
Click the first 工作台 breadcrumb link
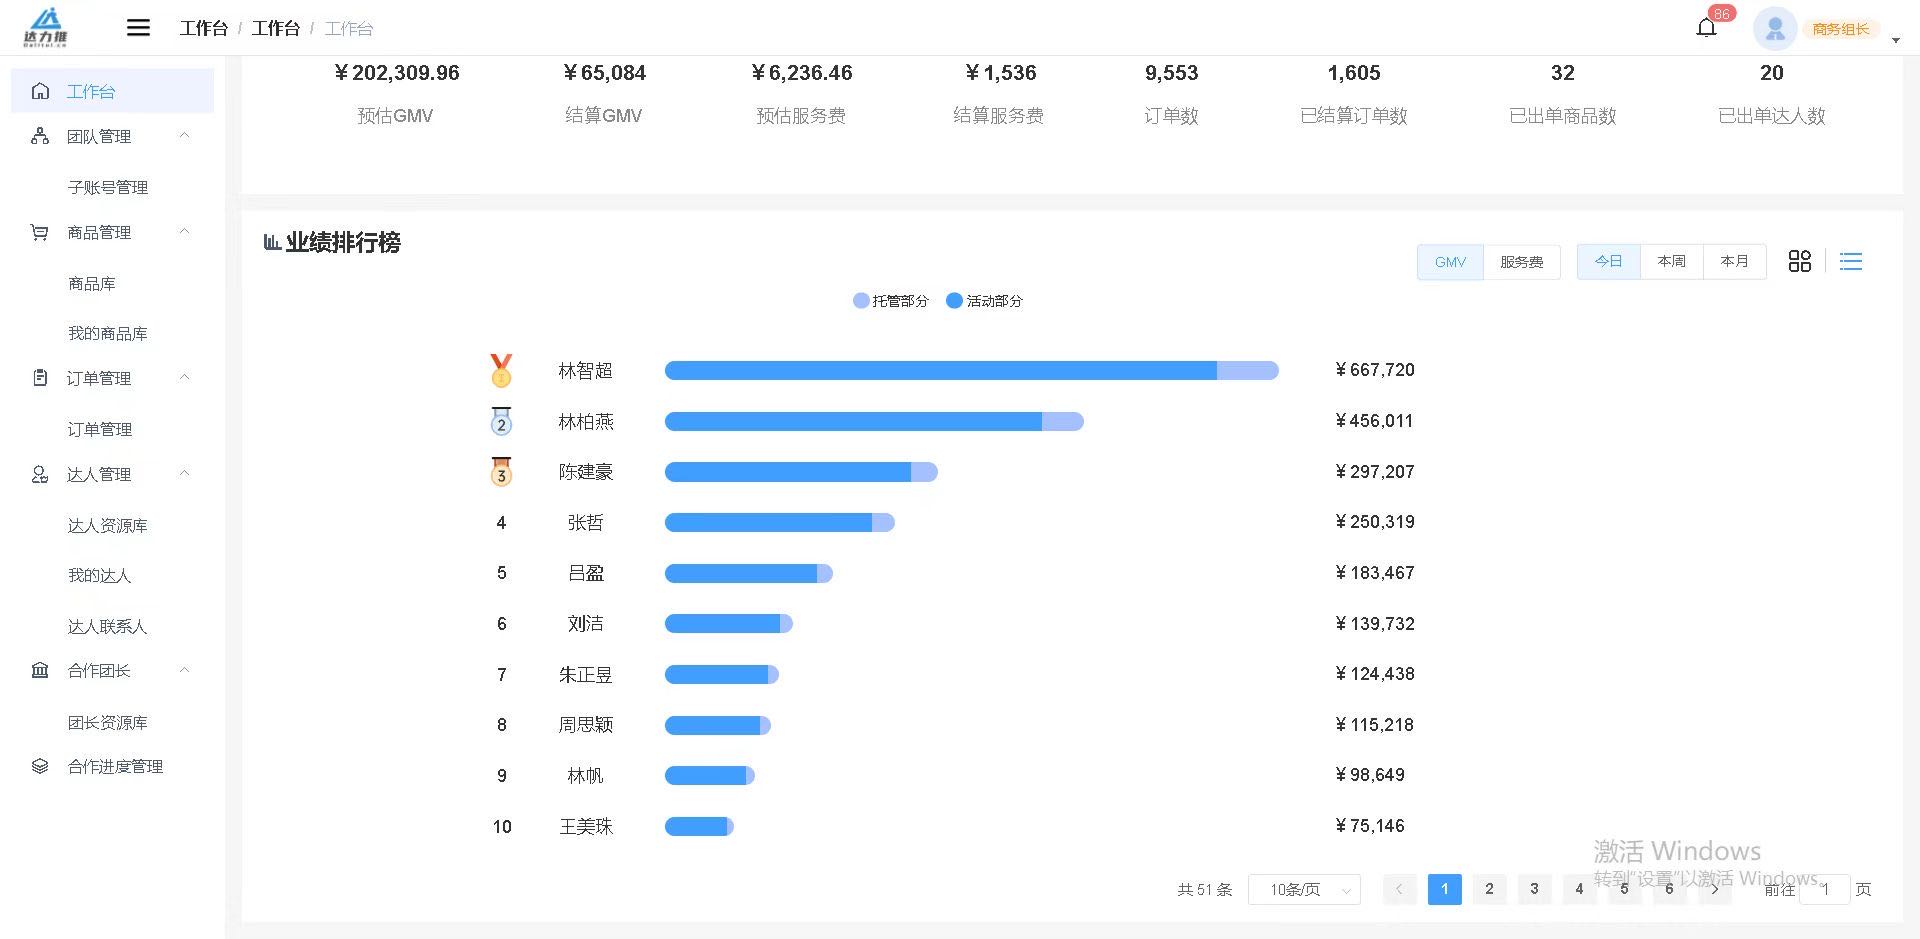[x=204, y=28]
